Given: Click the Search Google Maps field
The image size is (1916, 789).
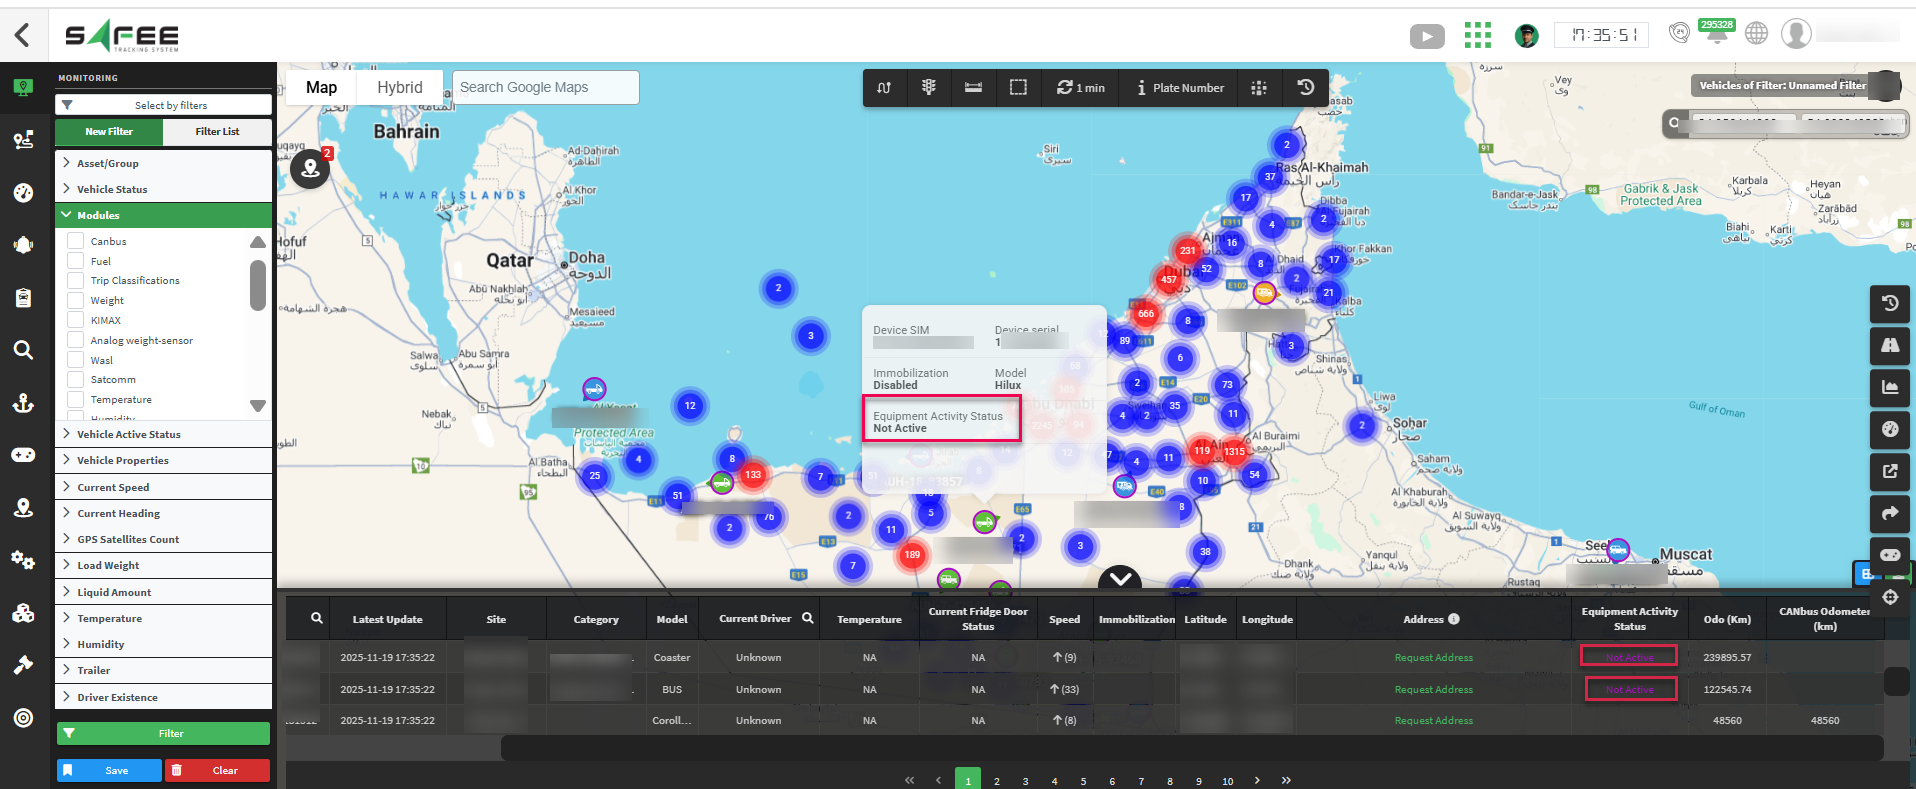Looking at the screenshot, I should point(545,88).
